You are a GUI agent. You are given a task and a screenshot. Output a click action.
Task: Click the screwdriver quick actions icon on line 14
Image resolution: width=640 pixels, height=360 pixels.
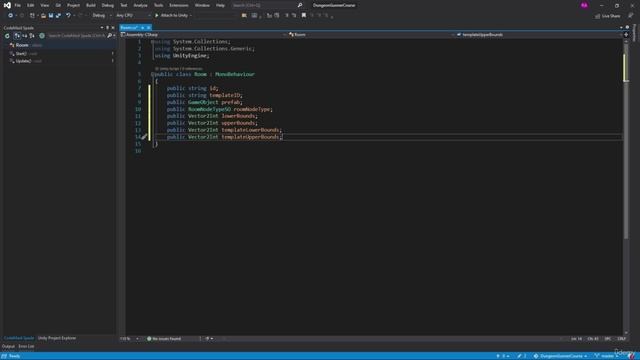pyautogui.click(x=144, y=137)
